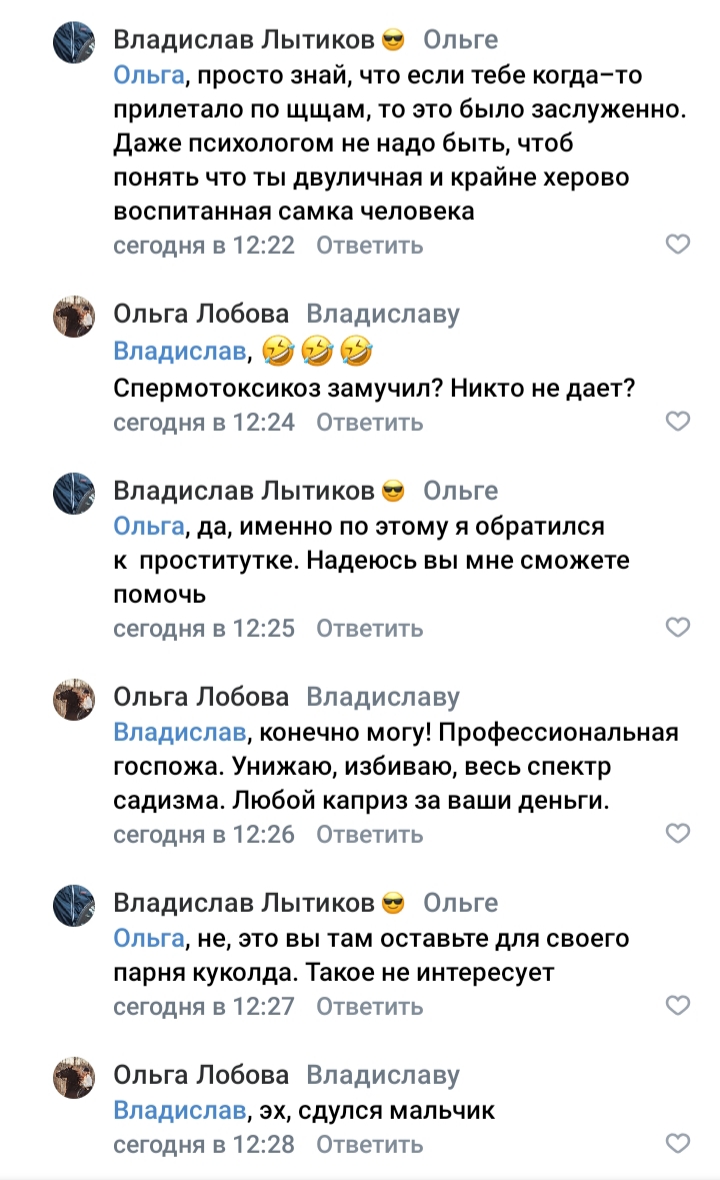Like the comment posted at 12:24
This screenshot has height=1180, width=720.
coord(678,422)
